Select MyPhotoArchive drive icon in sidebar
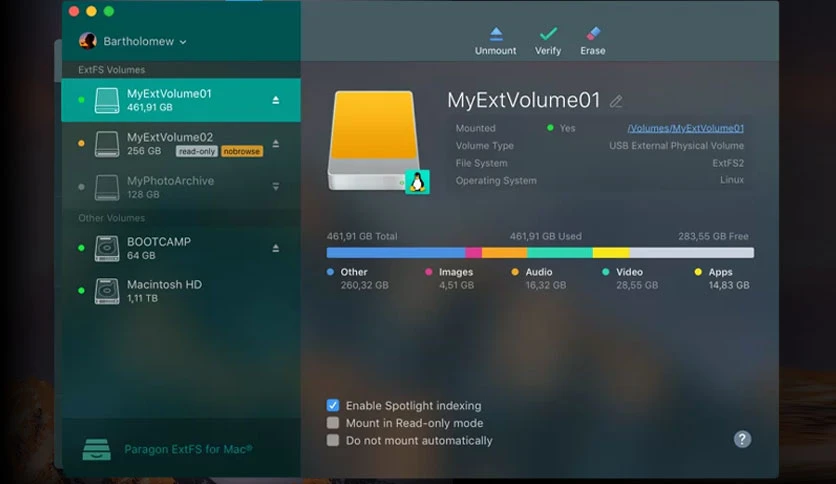The width and height of the screenshot is (836, 484). (x=107, y=188)
